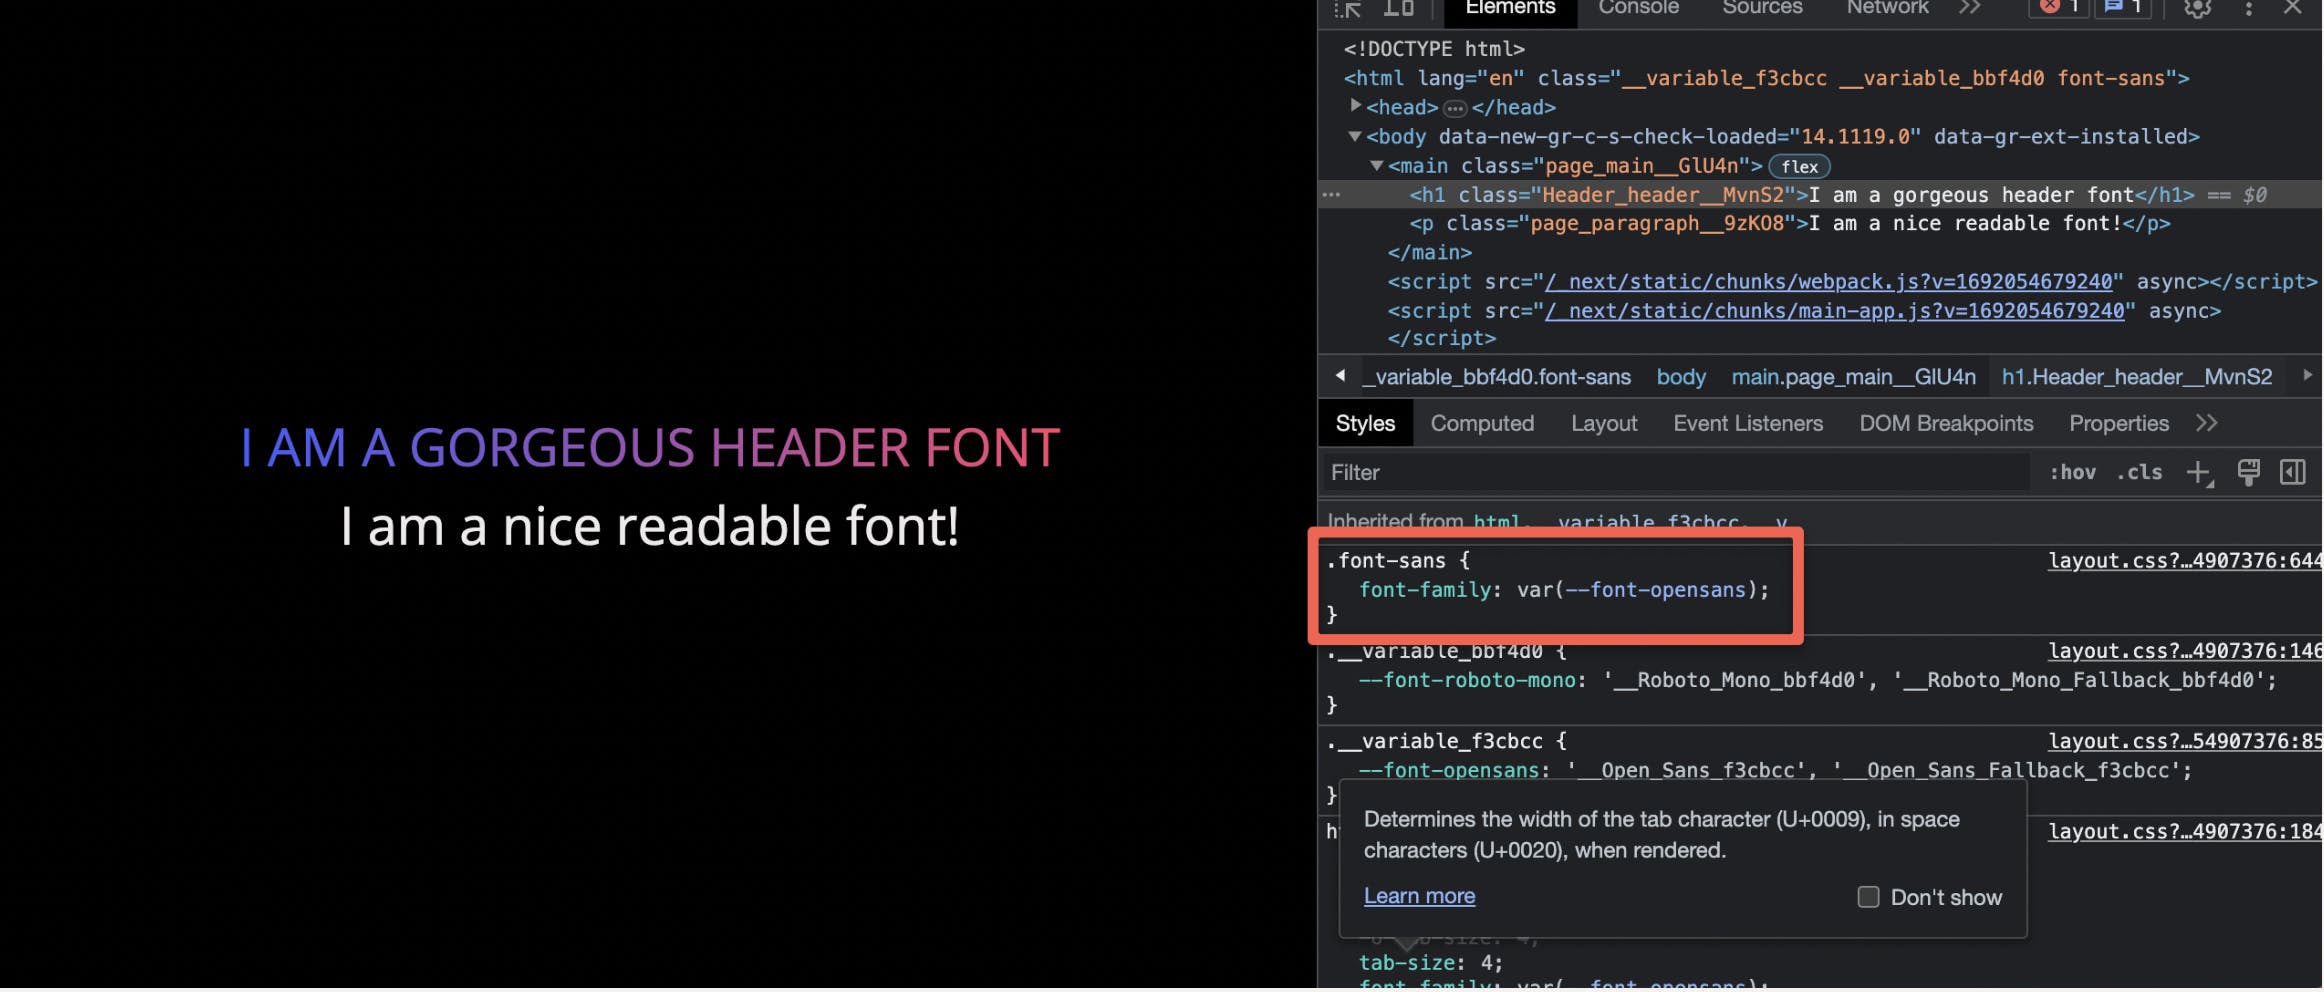This screenshot has width=2324, height=992.
Task: Open layout.css link for .__variable_bbf4d0 rule
Action: click(x=2184, y=652)
